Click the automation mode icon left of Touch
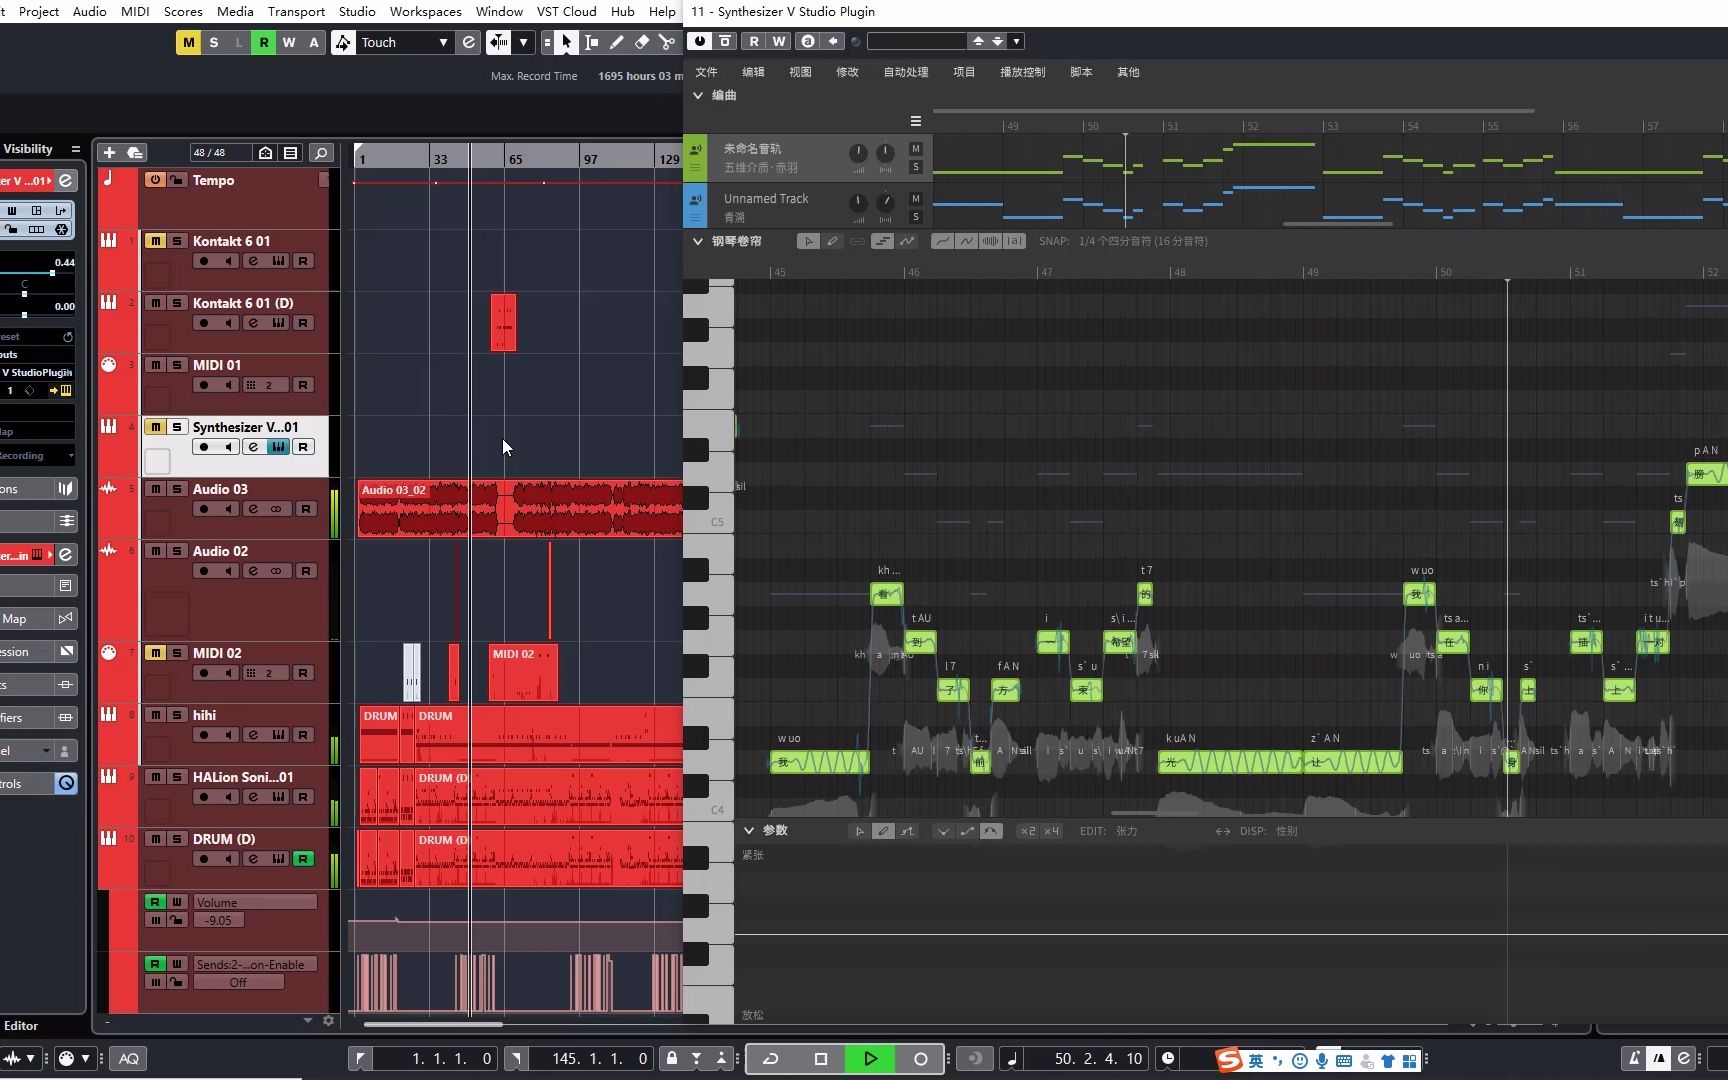 click(x=343, y=42)
